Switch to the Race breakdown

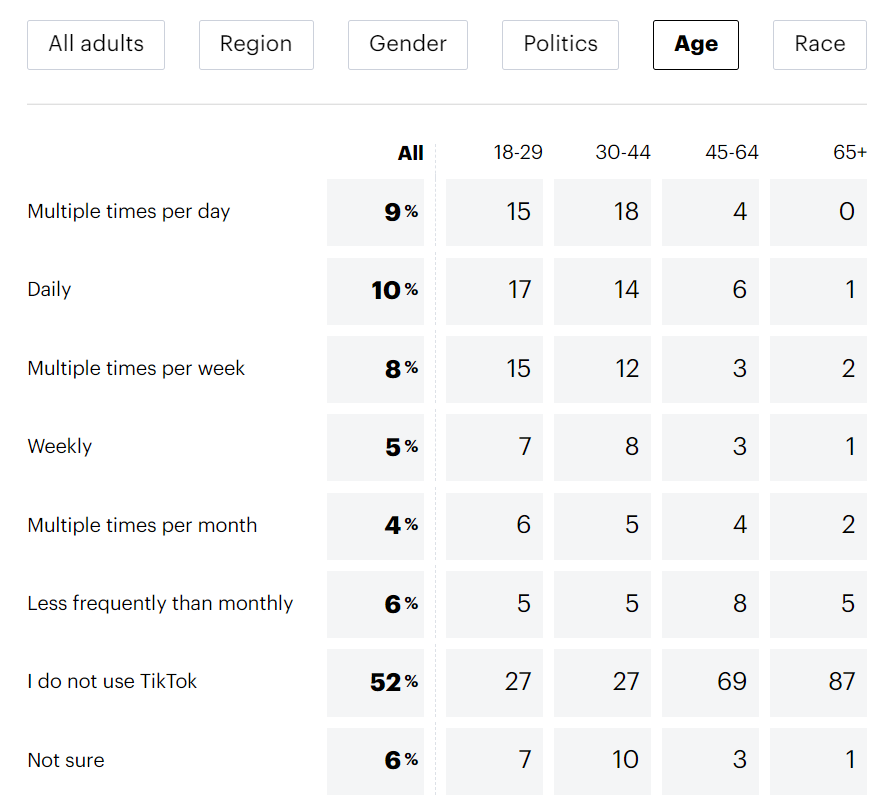[820, 44]
